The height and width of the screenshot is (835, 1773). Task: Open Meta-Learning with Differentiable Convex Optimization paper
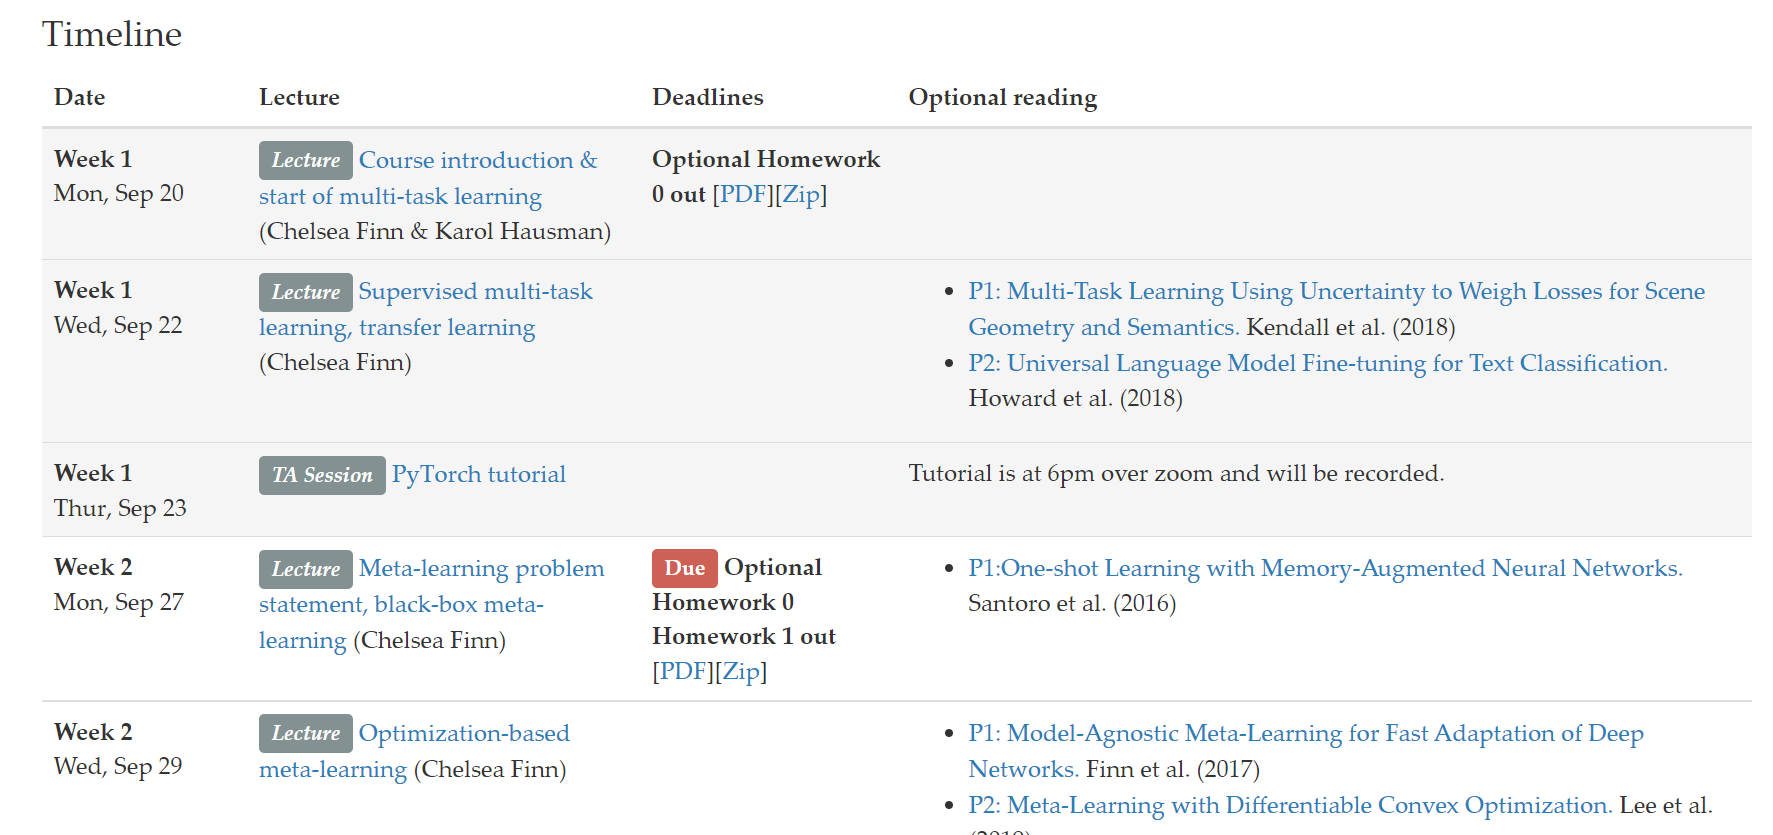pyautogui.click(x=1290, y=806)
